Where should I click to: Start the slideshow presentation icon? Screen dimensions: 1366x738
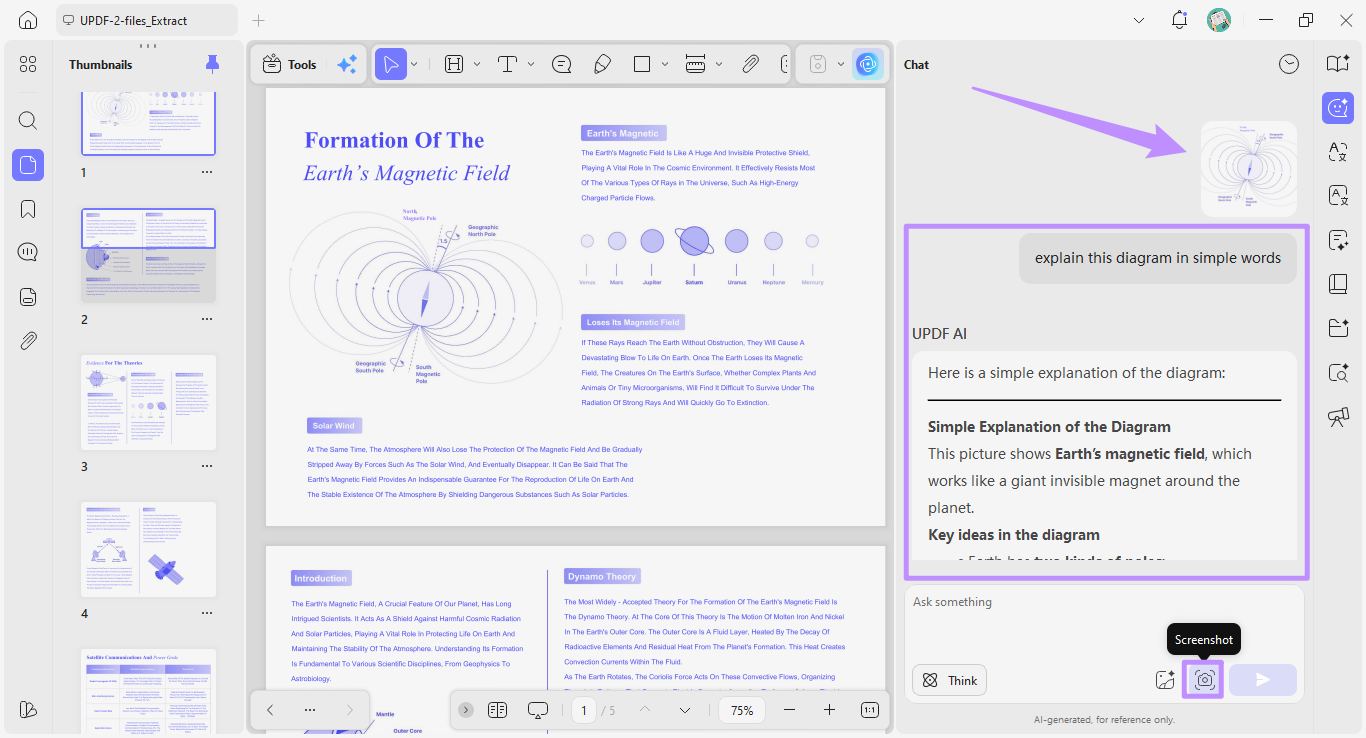tap(538, 710)
